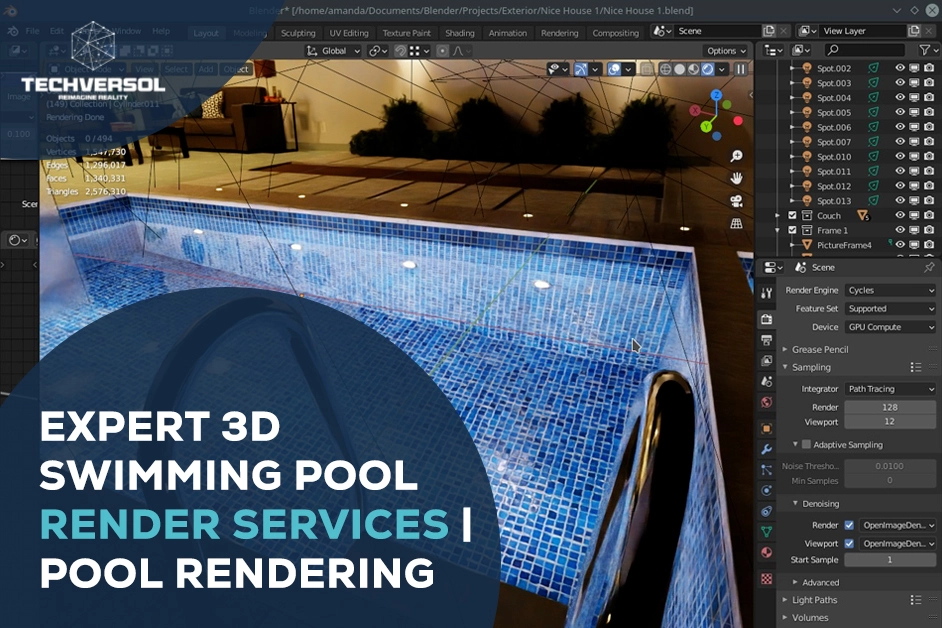Click the search magnifier in the outliner
Image resolution: width=942 pixels, height=628 pixels.
coord(833,50)
